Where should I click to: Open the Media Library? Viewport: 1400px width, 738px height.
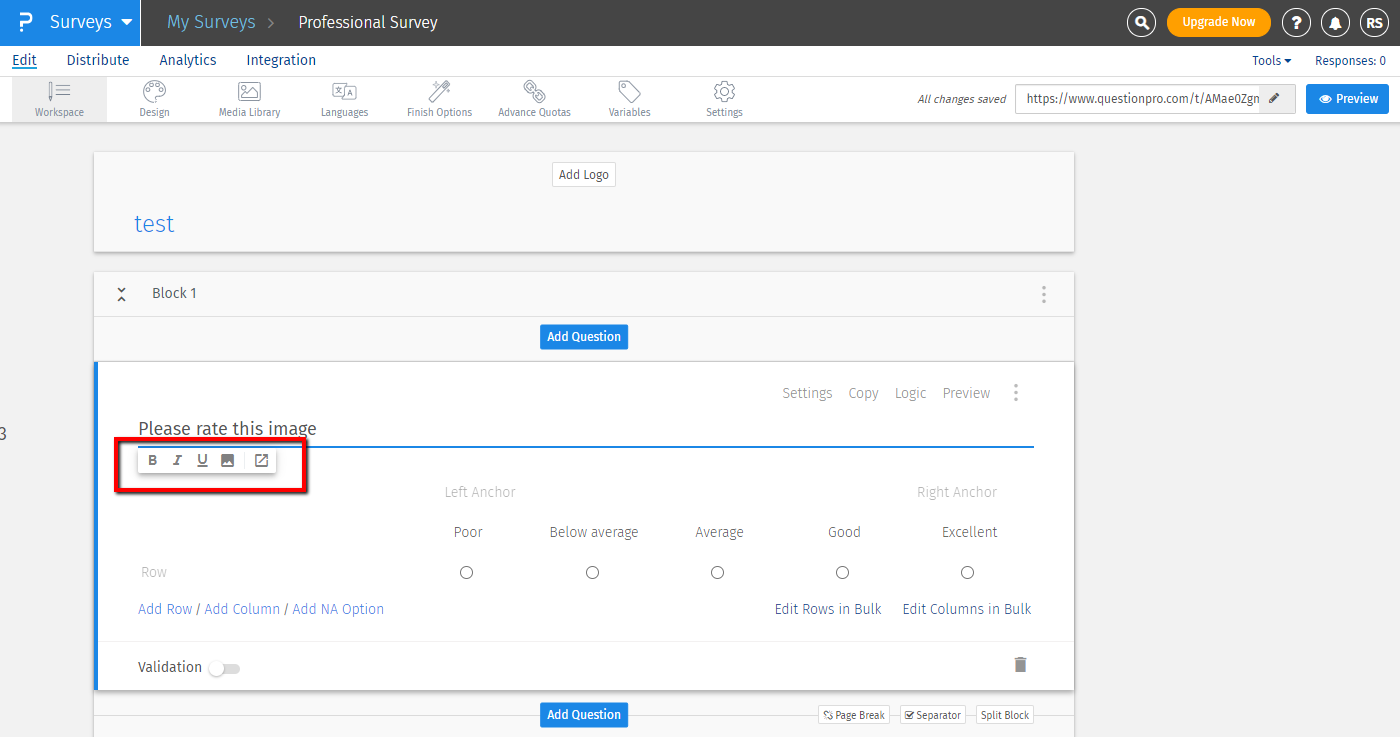click(x=249, y=100)
